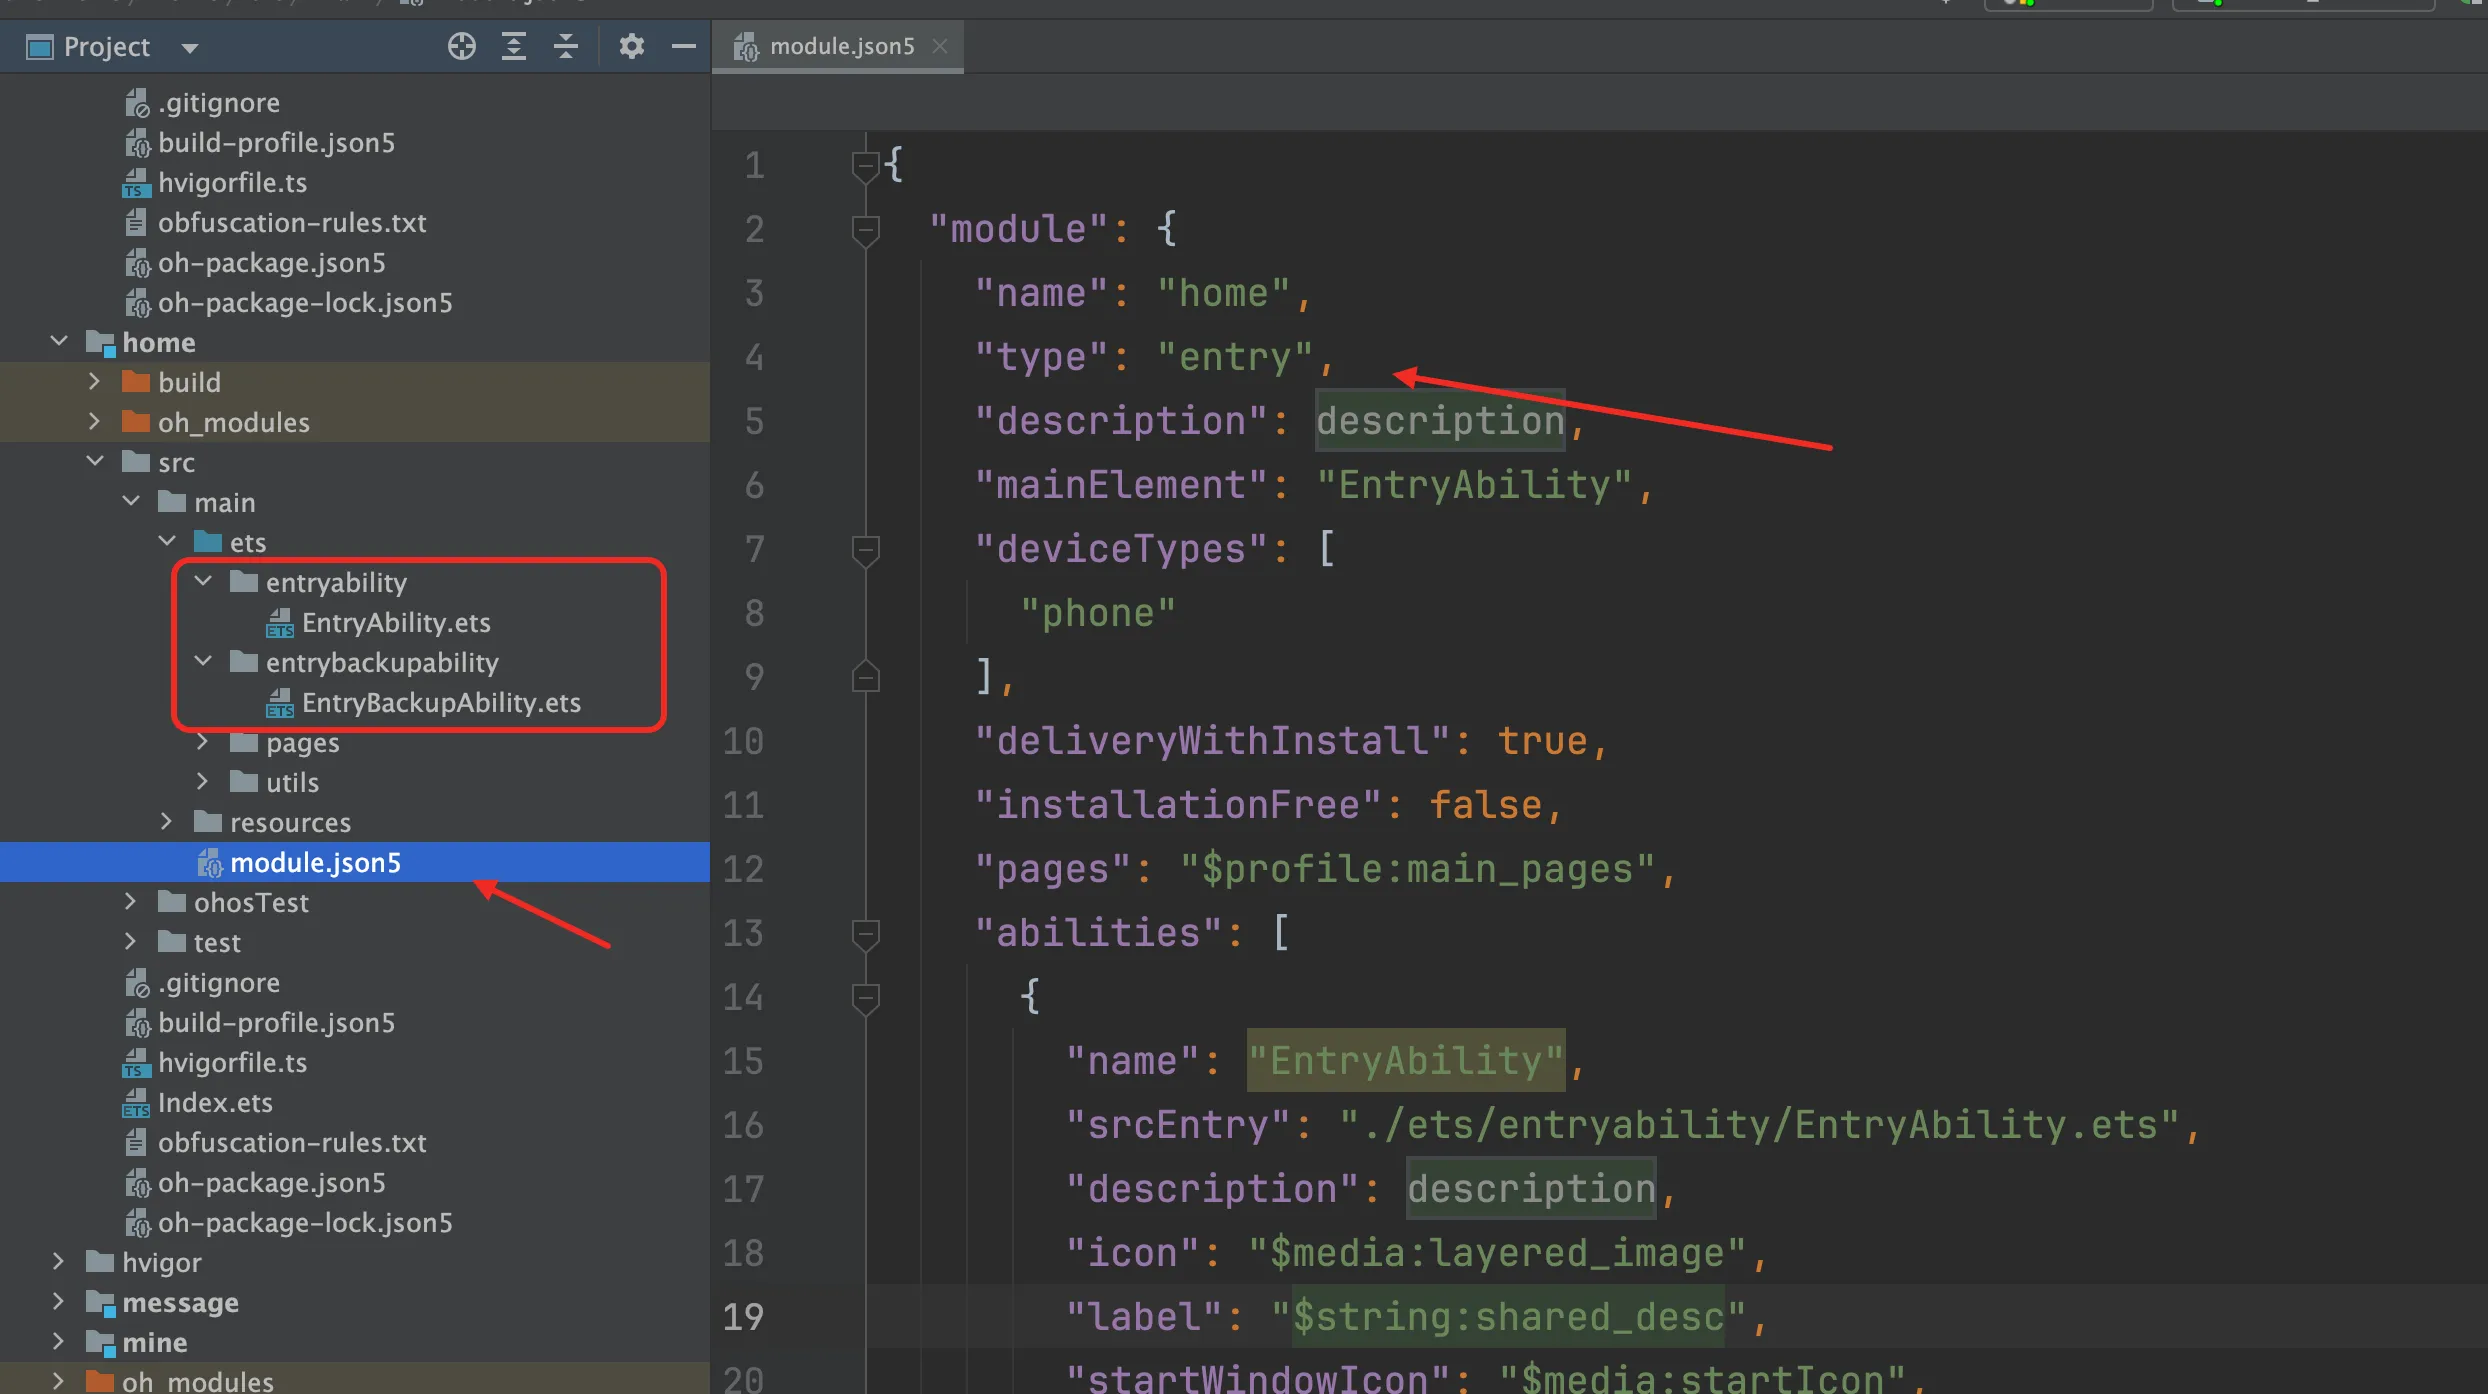Expand the hvigor folder
The width and height of the screenshot is (2488, 1394).
(x=59, y=1262)
